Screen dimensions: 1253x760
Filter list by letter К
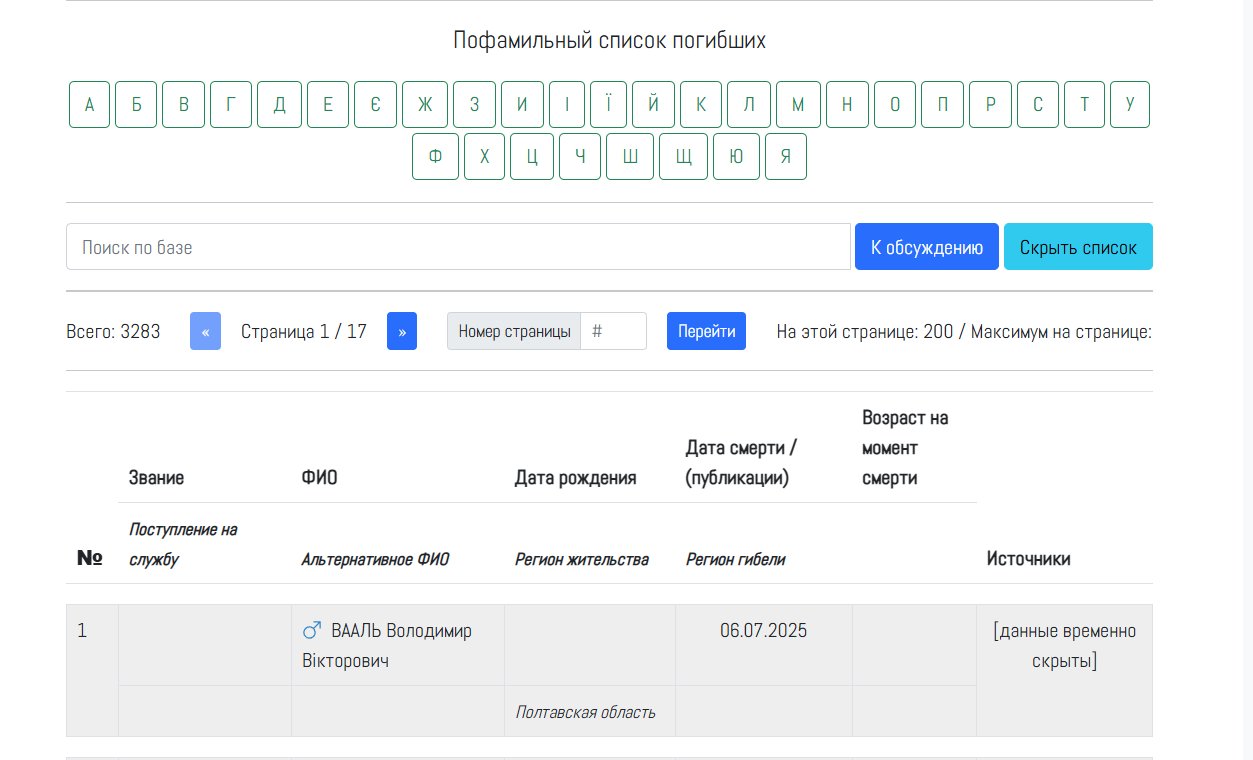coord(701,105)
